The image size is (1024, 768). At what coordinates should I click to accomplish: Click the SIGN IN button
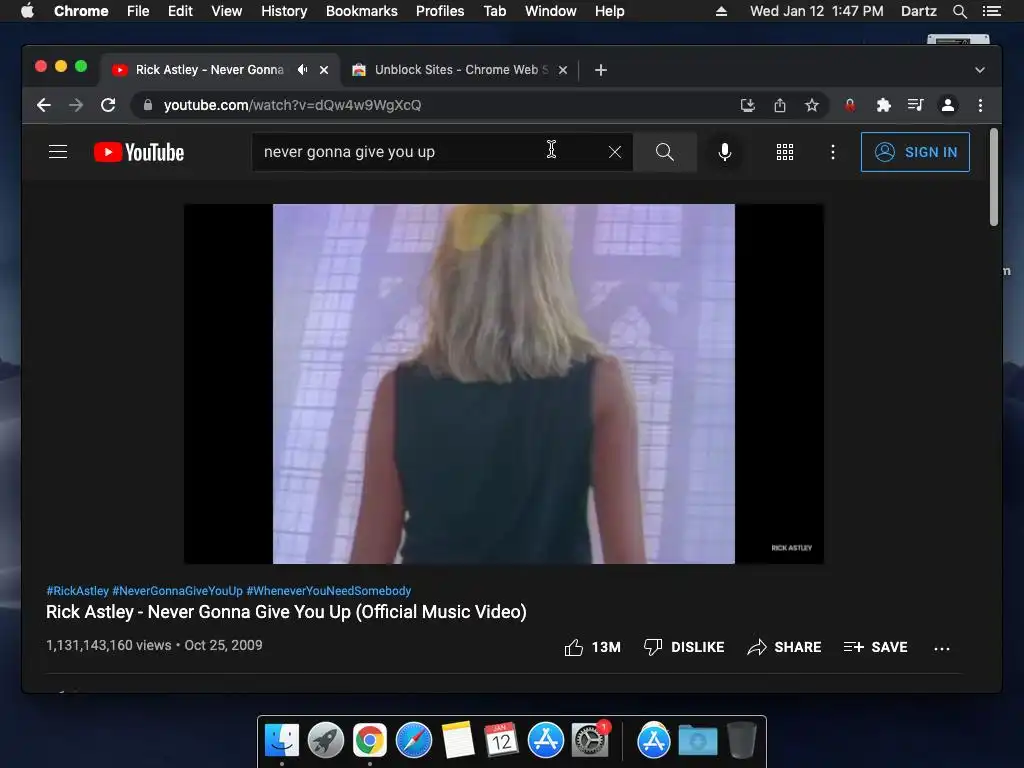click(915, 152)
